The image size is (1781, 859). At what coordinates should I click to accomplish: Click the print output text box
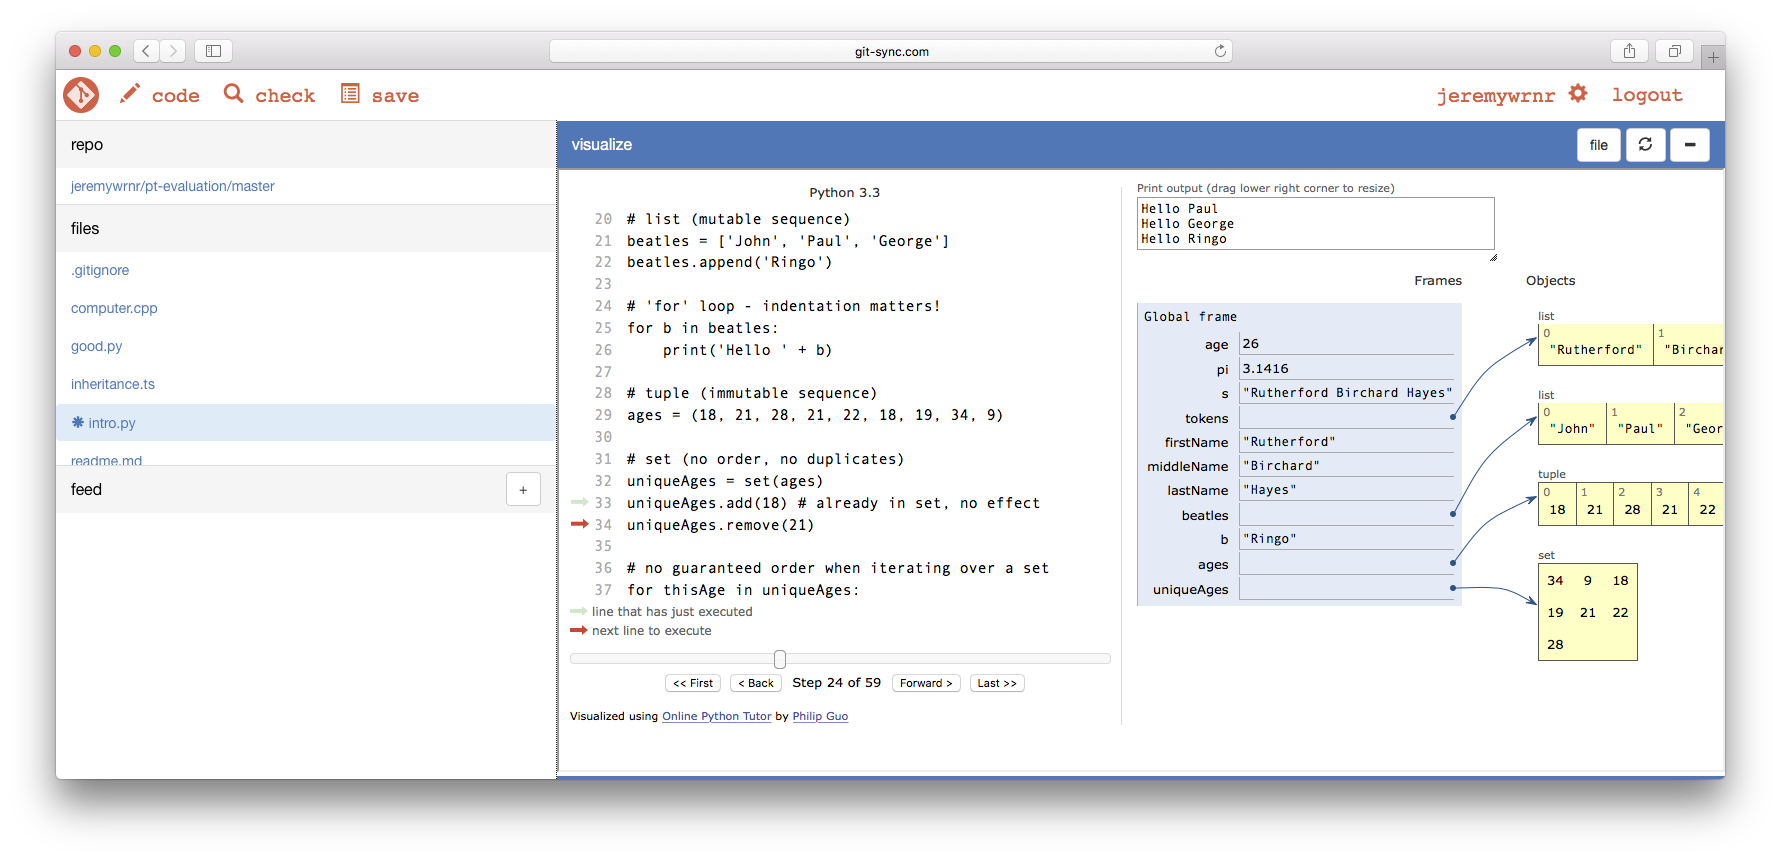point(1316,224)
